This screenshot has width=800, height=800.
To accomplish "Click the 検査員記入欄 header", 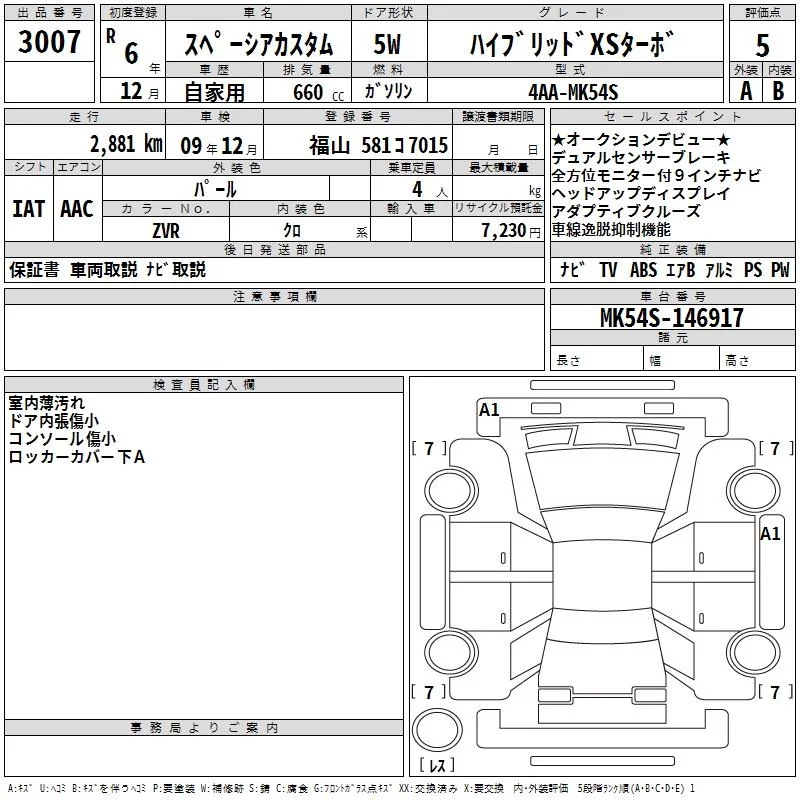I will coord(204,385).
